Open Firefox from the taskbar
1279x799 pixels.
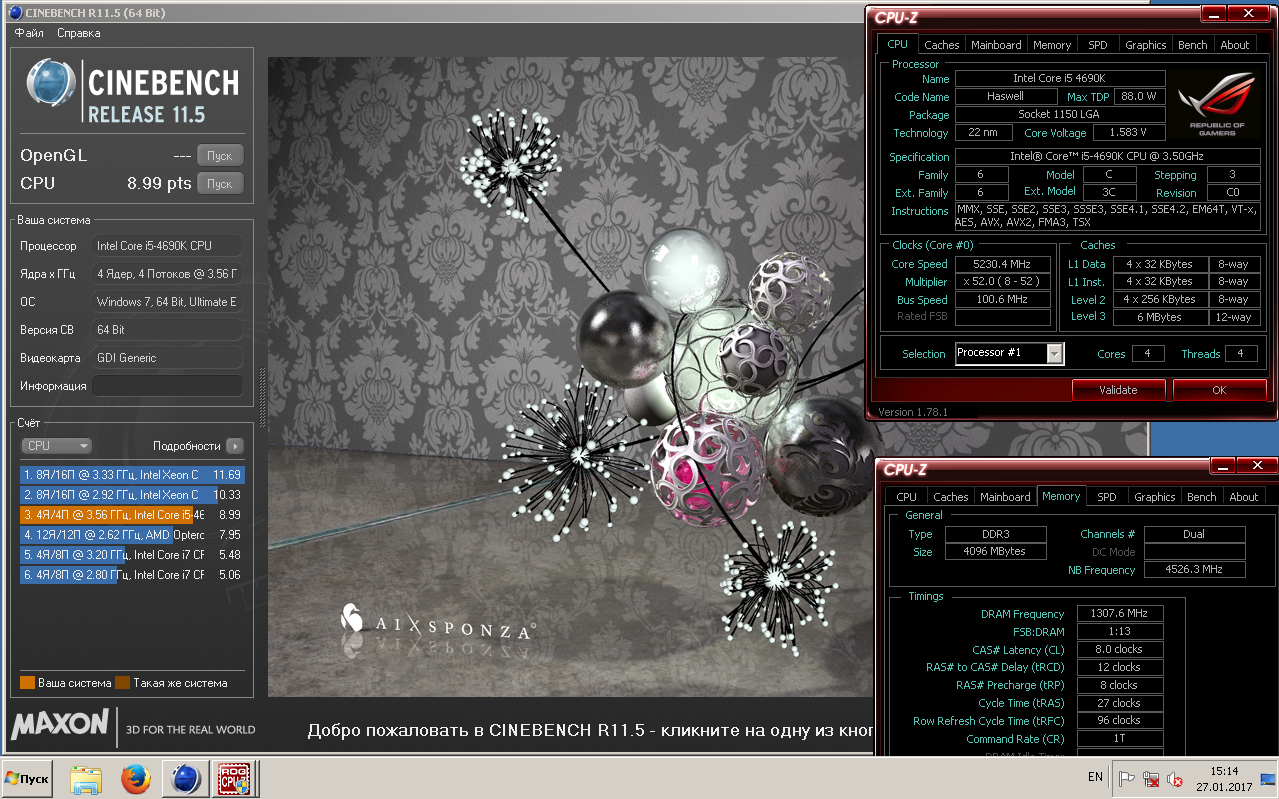[135, 778]
